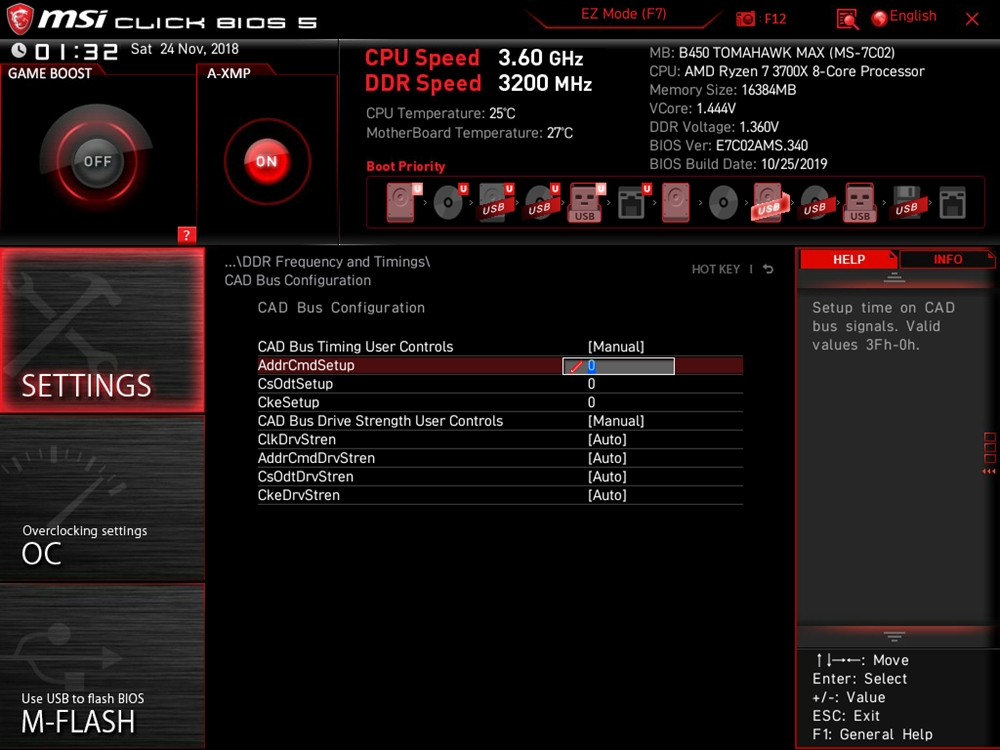1000x750 pixels.
Task: Select the USB floppy boot device icon
Action: pos(906,202)
